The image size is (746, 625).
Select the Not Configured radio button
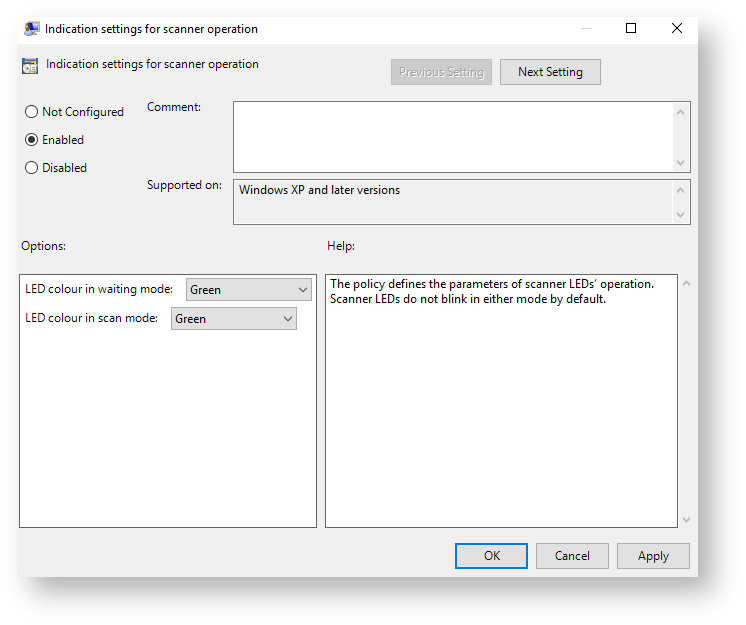pyautogui.click(x=32, y=112)
